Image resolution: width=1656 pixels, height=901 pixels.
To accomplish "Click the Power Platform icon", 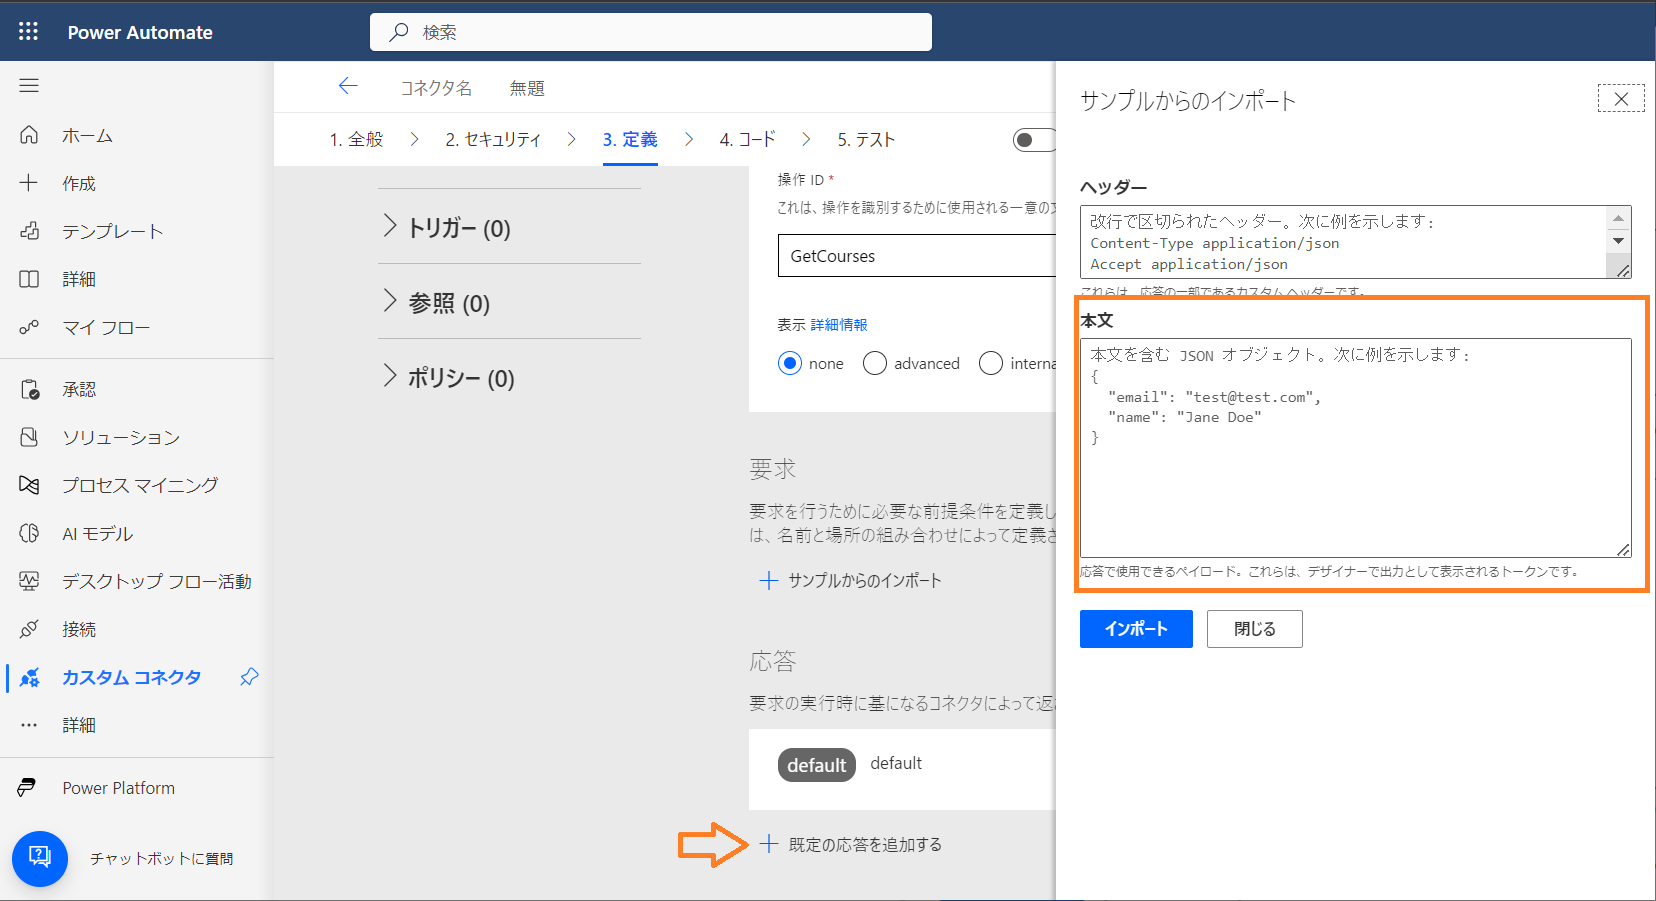I will 27,788.
